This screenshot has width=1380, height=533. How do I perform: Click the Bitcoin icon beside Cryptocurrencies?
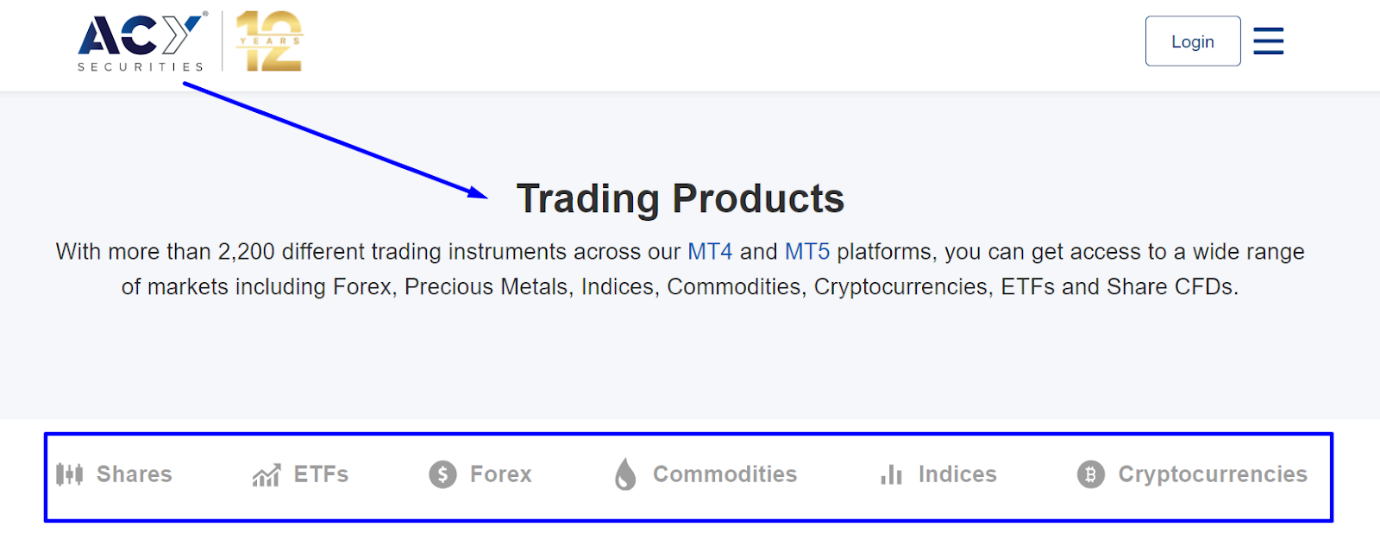tap(1091, 474)
